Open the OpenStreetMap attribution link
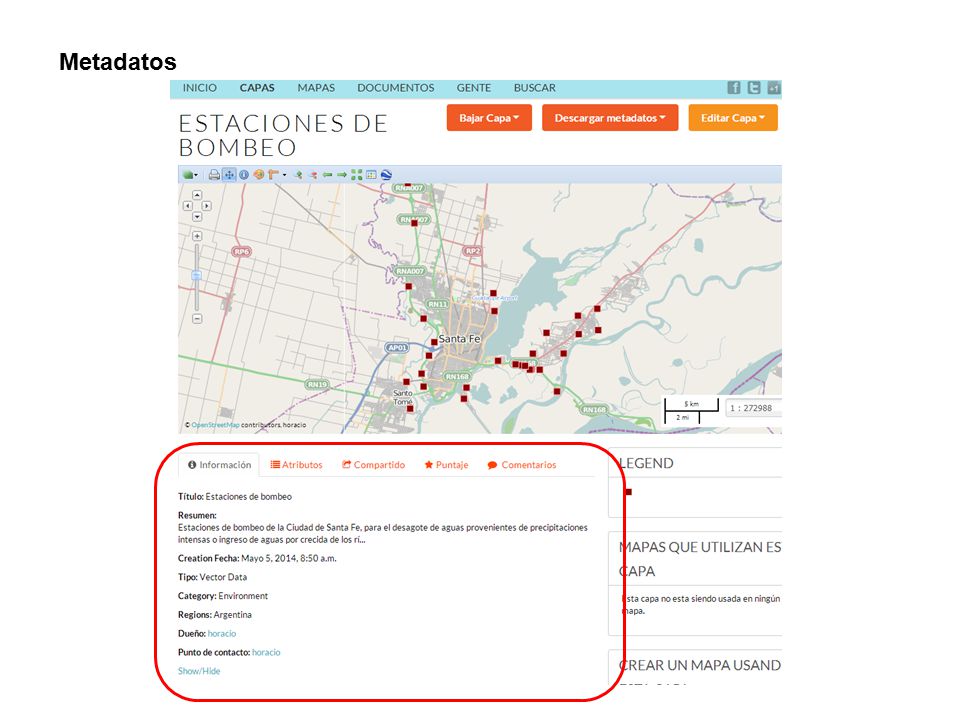The height and width of the screenshot is (720, 960). tap(216, 425)
